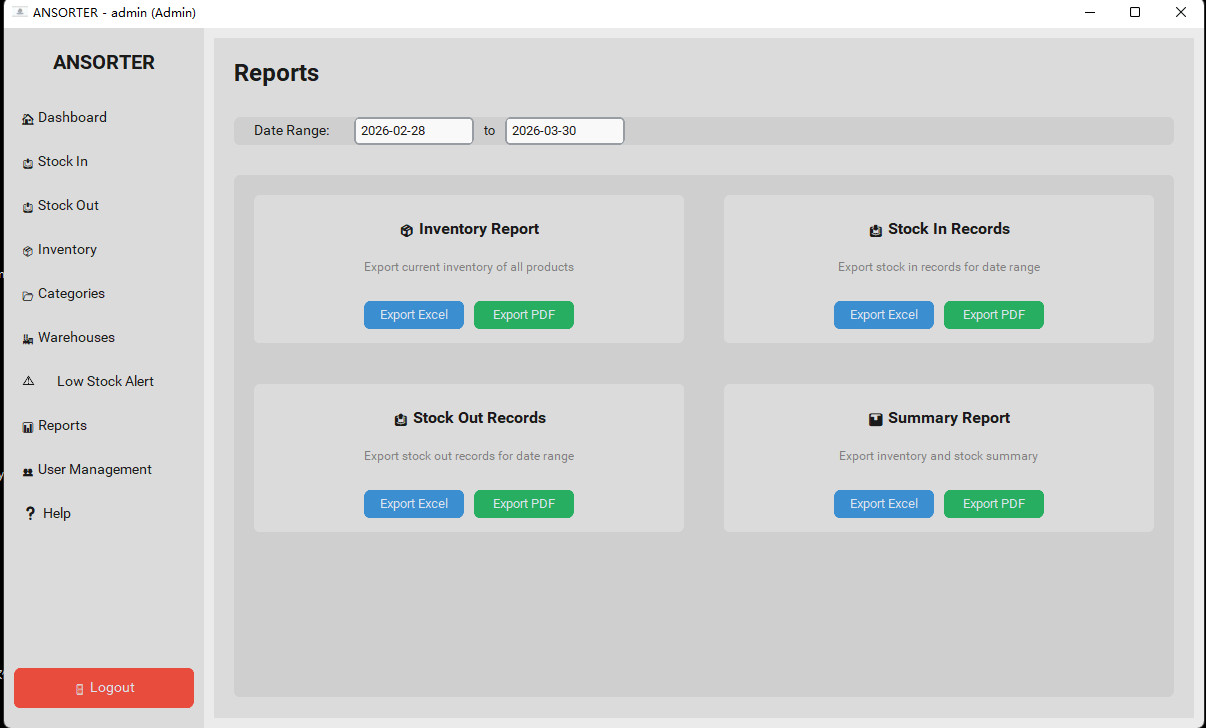Click the red Logout button
Image resolution: width=1206 pixels, height=728 pixels.
point(104,688)
